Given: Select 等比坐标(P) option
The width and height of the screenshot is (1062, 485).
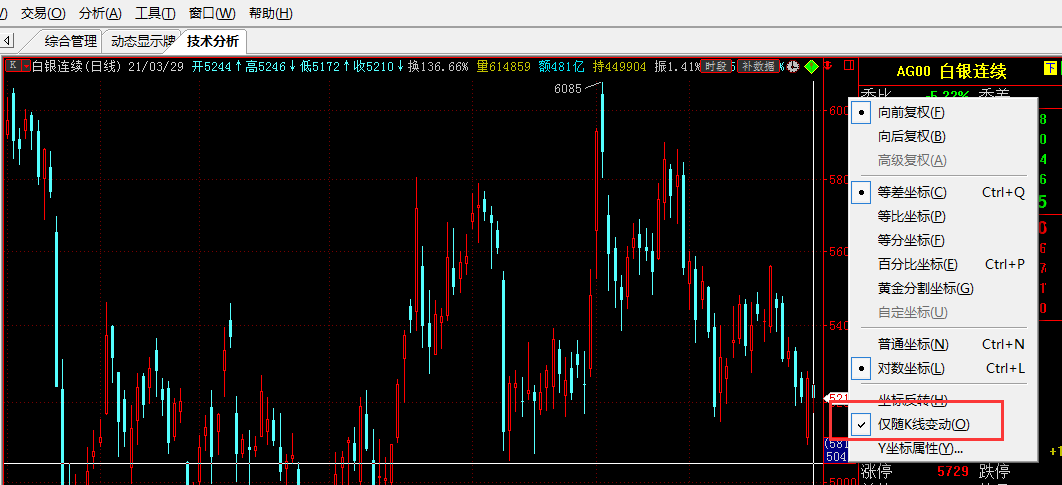Looking at the screenshot, I should 942,217.
